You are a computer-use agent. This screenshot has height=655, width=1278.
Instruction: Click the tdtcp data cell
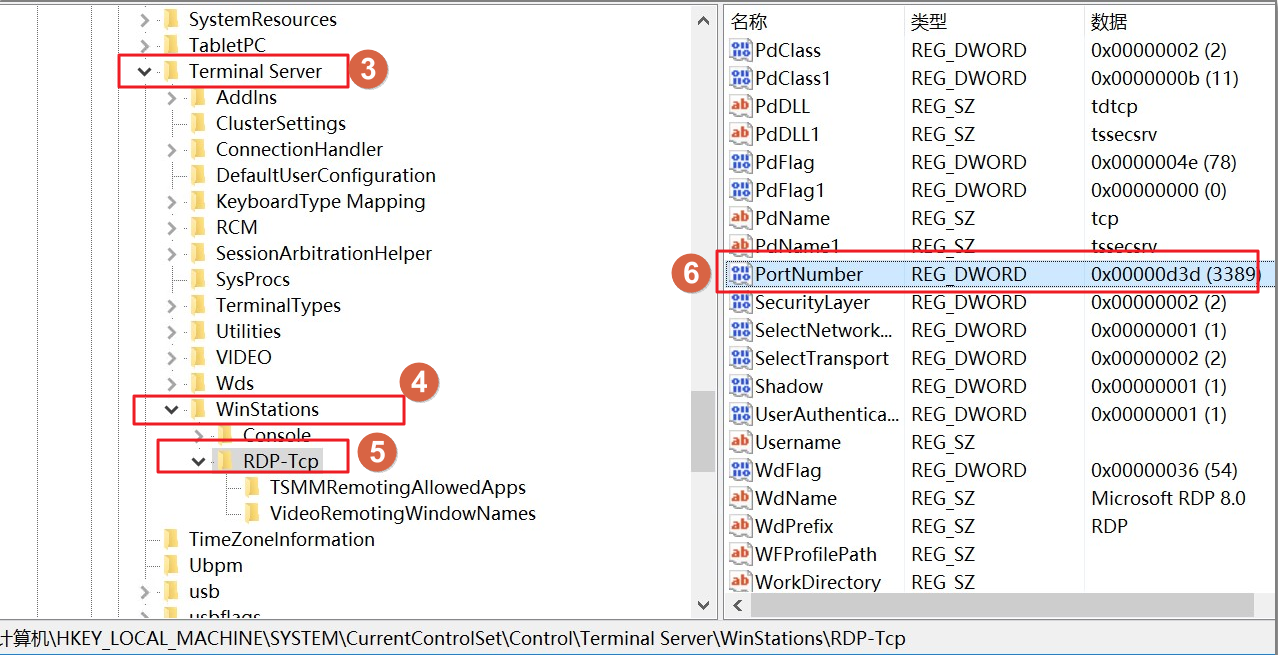(1114, 106)
